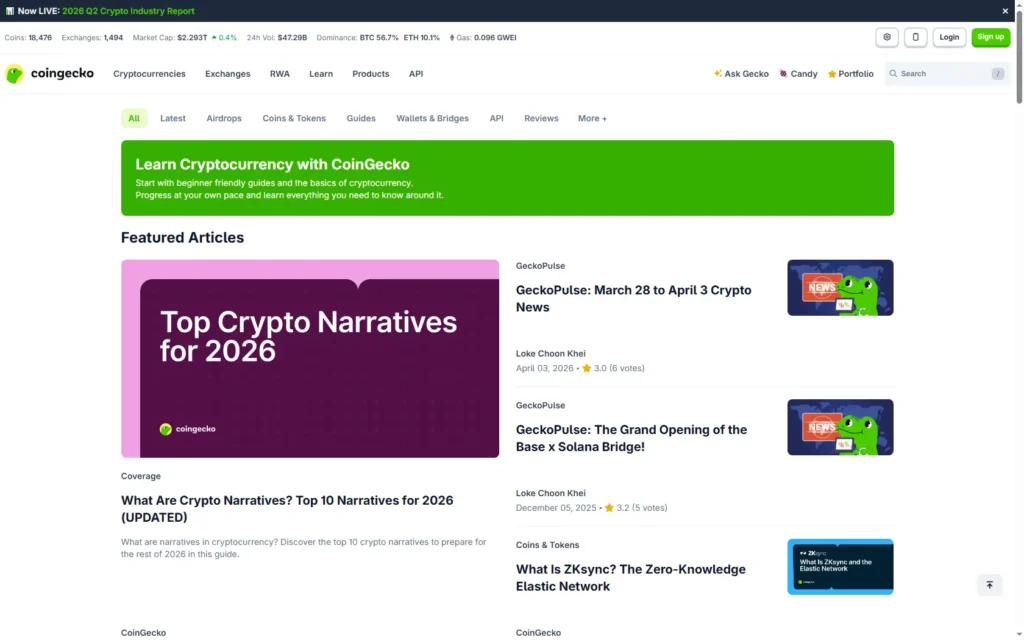Switch to the Coins & Tokens tab
The image size is (1024, 640).
click(294, 118)
